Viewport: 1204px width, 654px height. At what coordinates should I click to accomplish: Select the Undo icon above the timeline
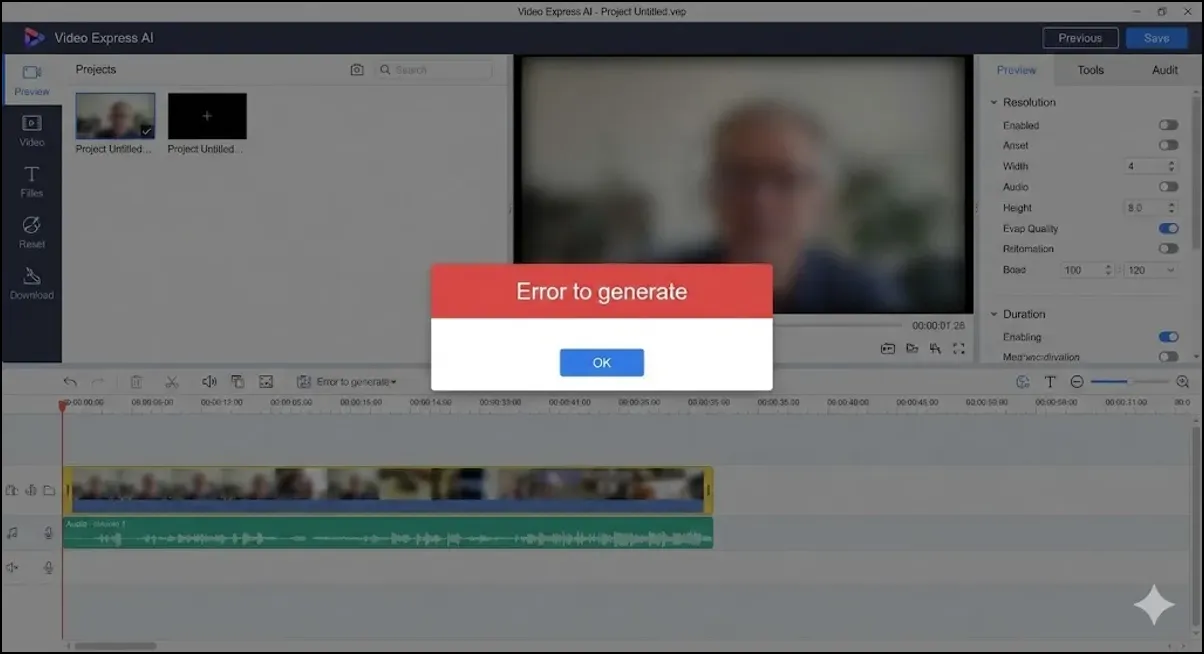pyautogui.click(x=69, y=381)
